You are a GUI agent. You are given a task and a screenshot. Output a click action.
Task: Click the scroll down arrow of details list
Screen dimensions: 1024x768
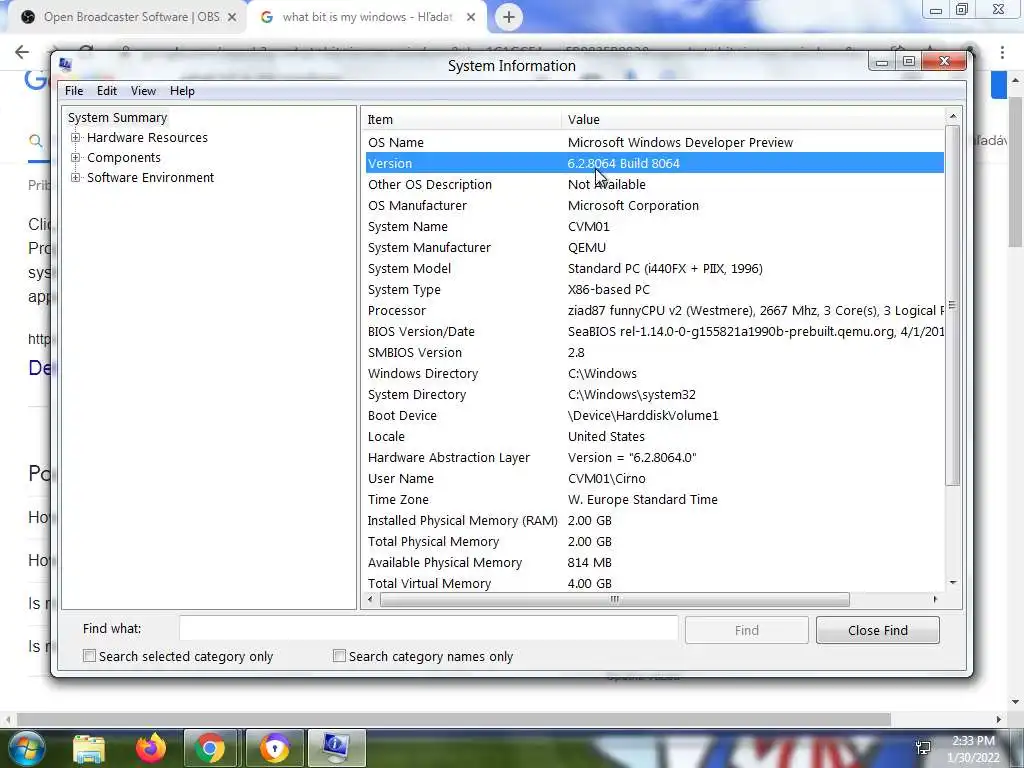(x=953, y=583)
